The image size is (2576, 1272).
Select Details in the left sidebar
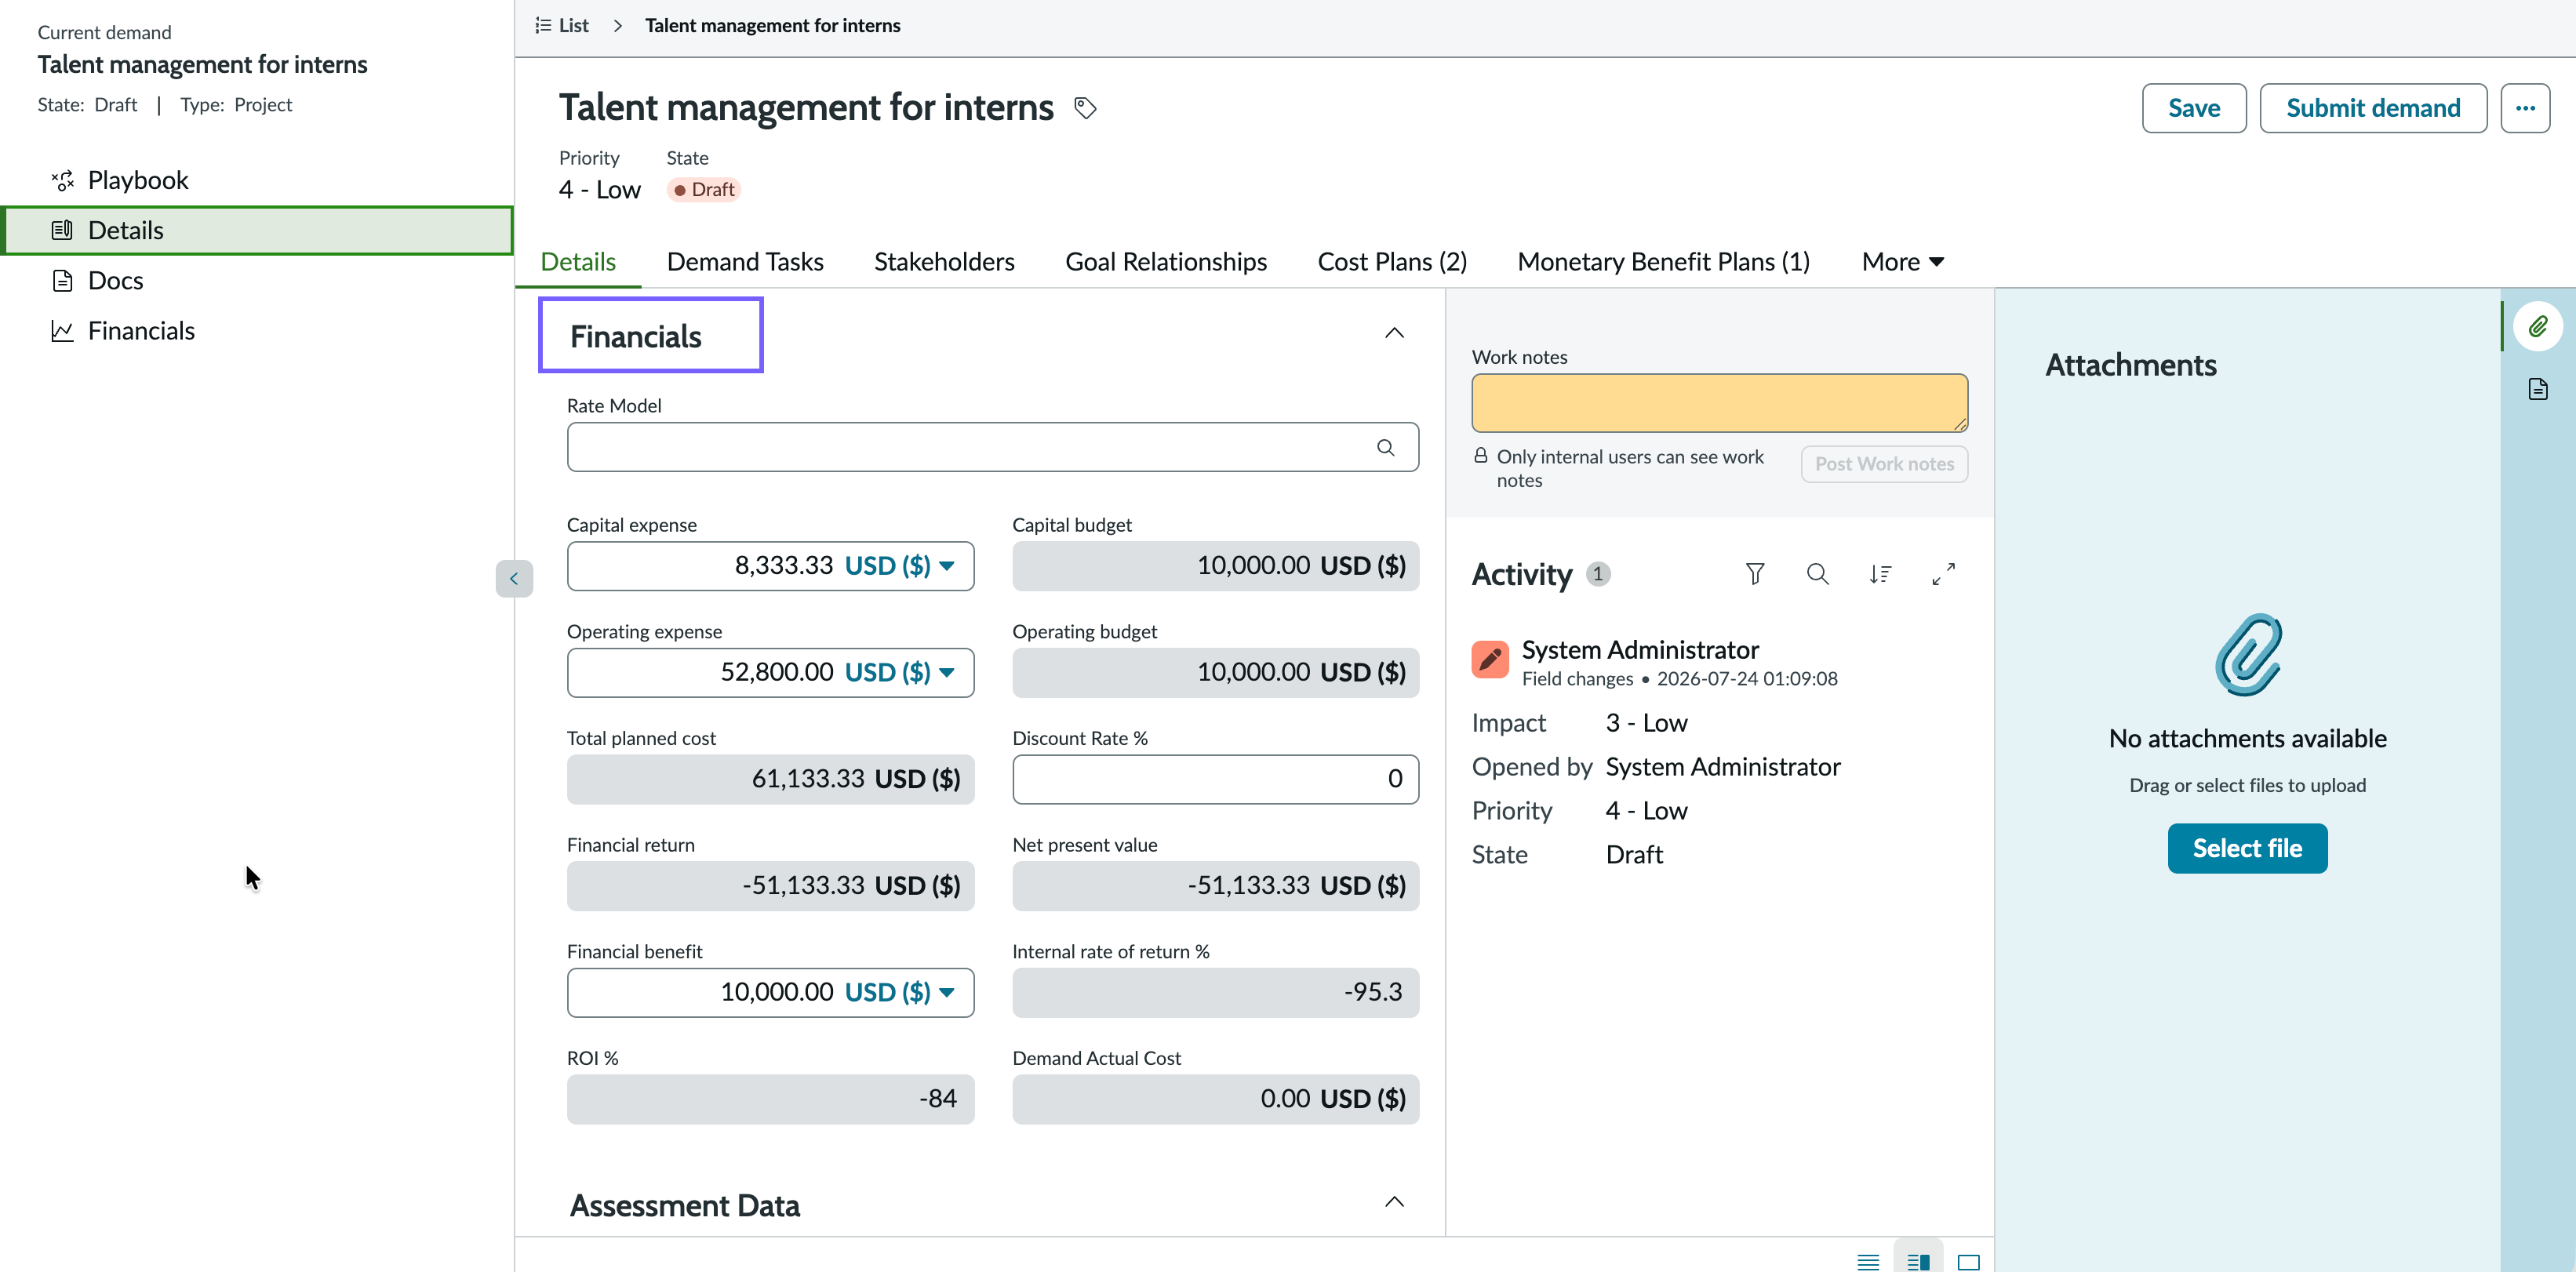(x=257, y=230)
